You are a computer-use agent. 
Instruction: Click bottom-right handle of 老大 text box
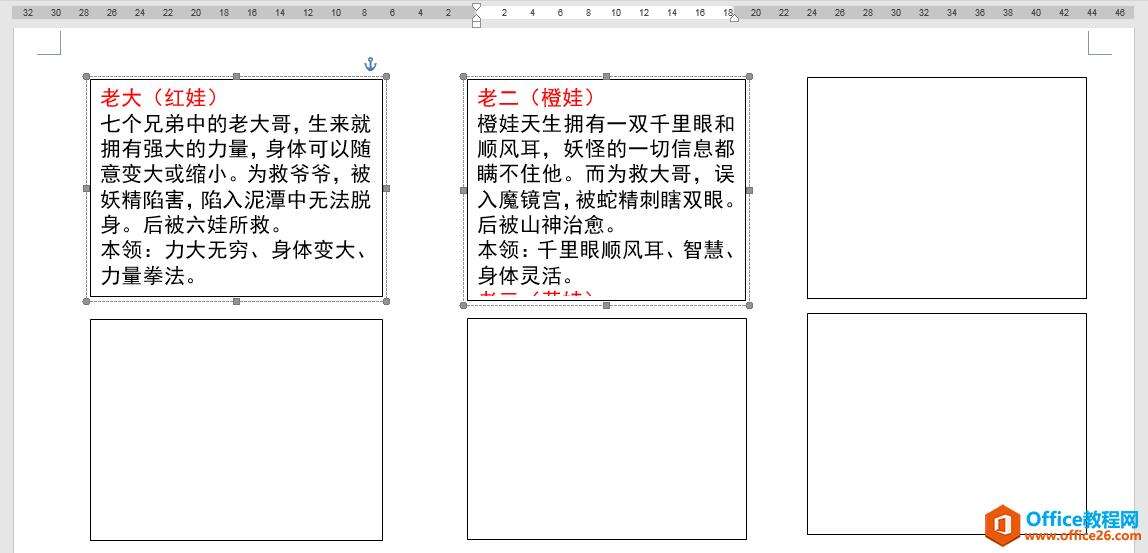click(386, 301)
